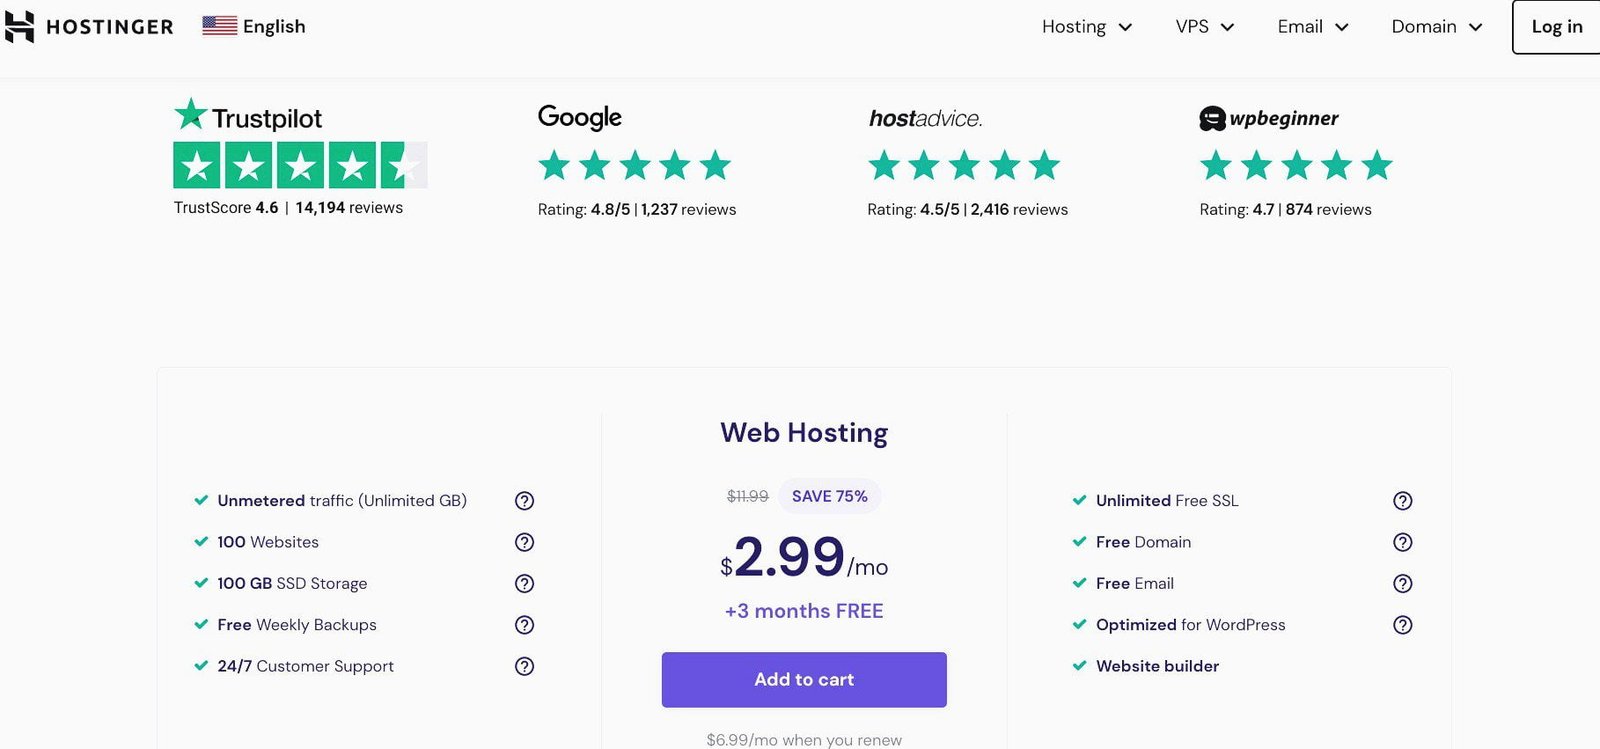Click the US flag language icon
The height and width of the screenshot is (749, 1600).
pyautogui.click(x=220, y=26)
